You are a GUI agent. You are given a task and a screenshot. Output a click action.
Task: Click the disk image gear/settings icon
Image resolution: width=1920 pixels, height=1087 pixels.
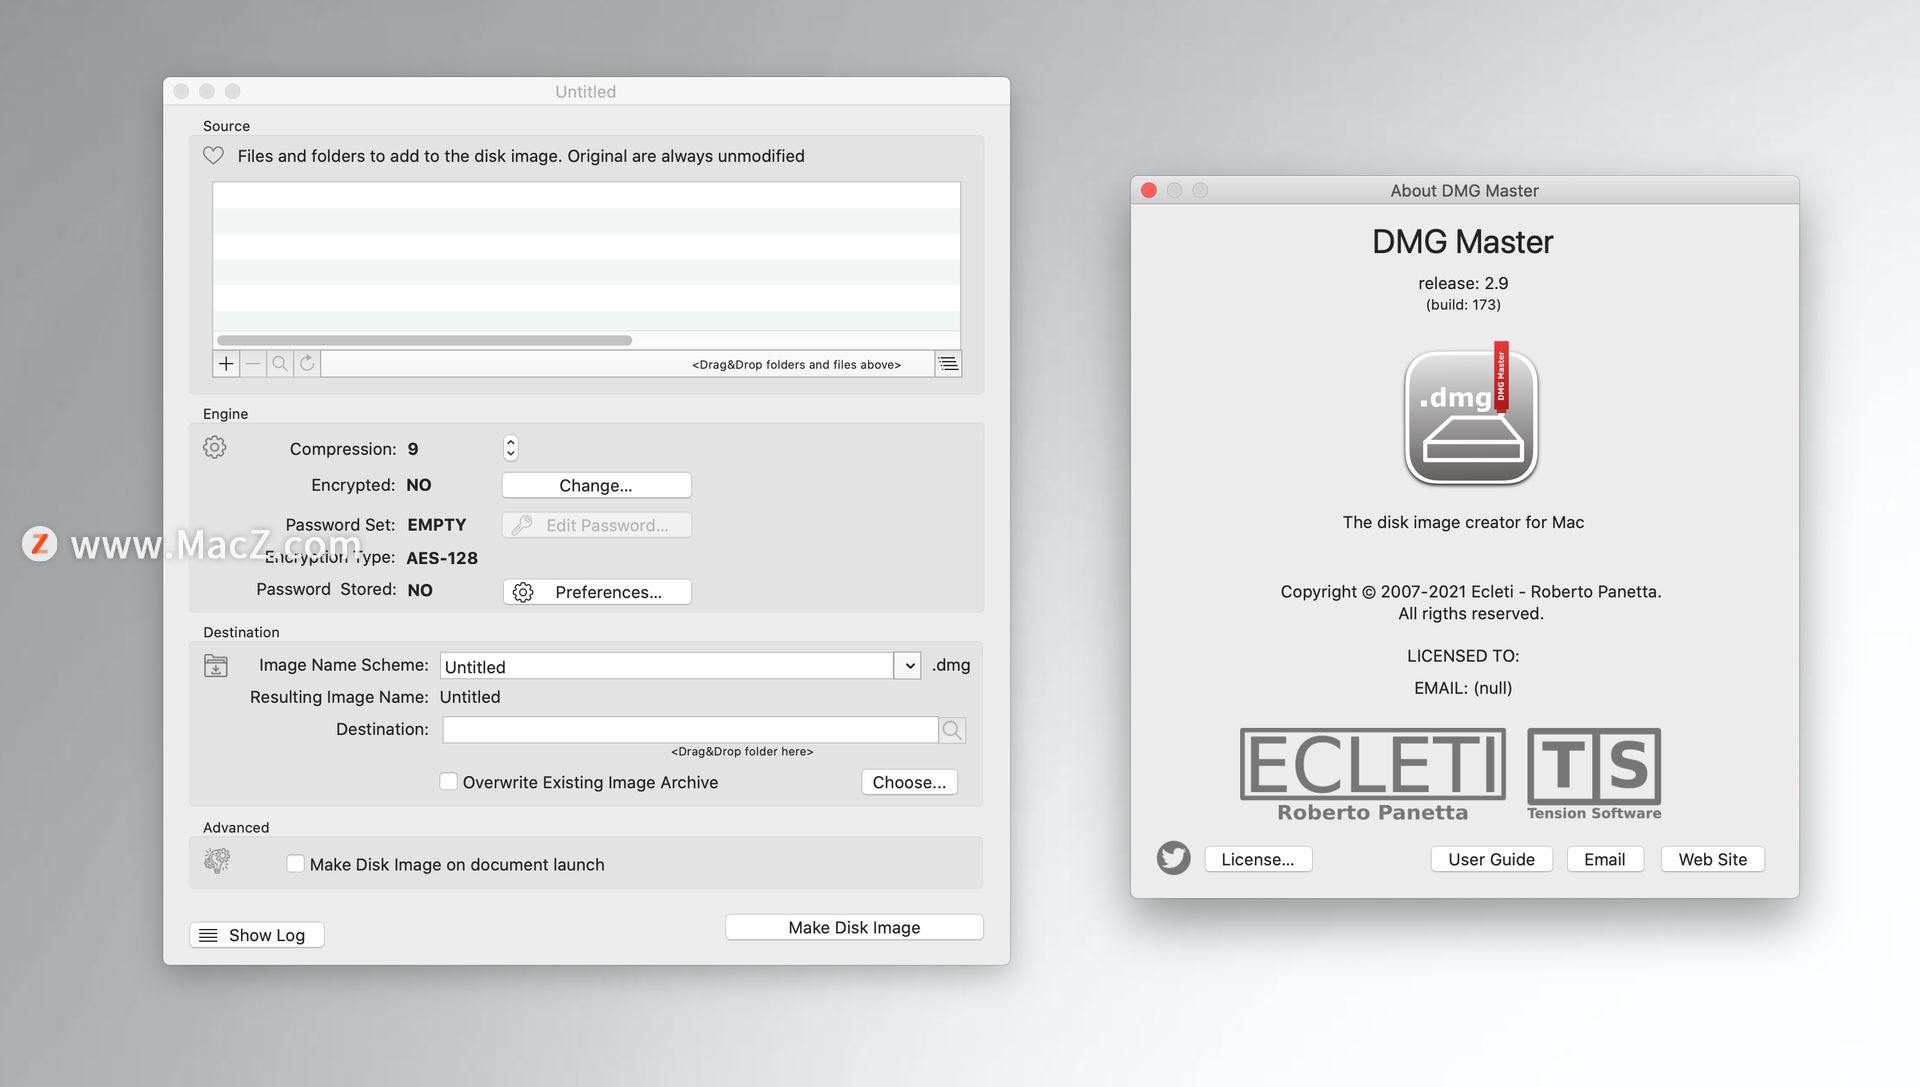(x=214, y=446)
